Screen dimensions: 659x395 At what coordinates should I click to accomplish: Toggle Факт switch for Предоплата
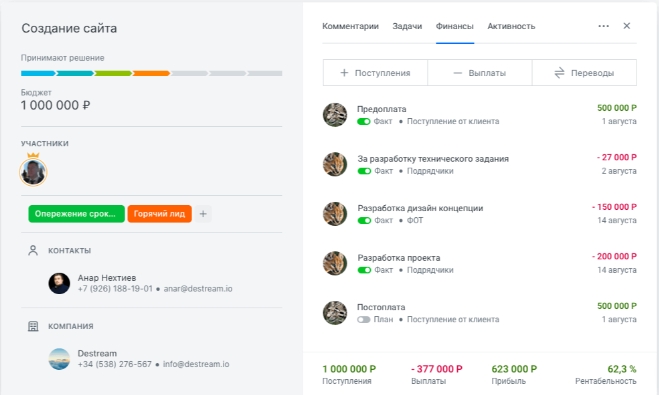[364, 121]
